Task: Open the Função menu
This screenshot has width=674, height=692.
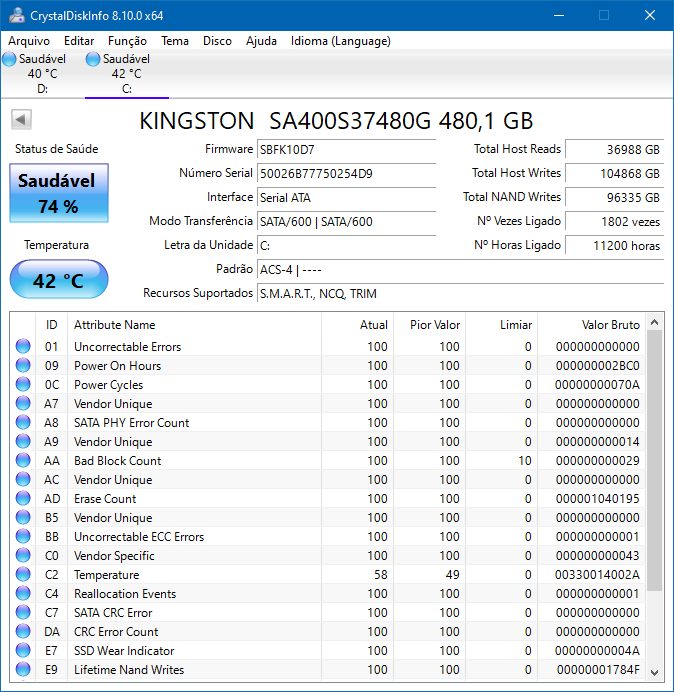Action: pos(127,41)
